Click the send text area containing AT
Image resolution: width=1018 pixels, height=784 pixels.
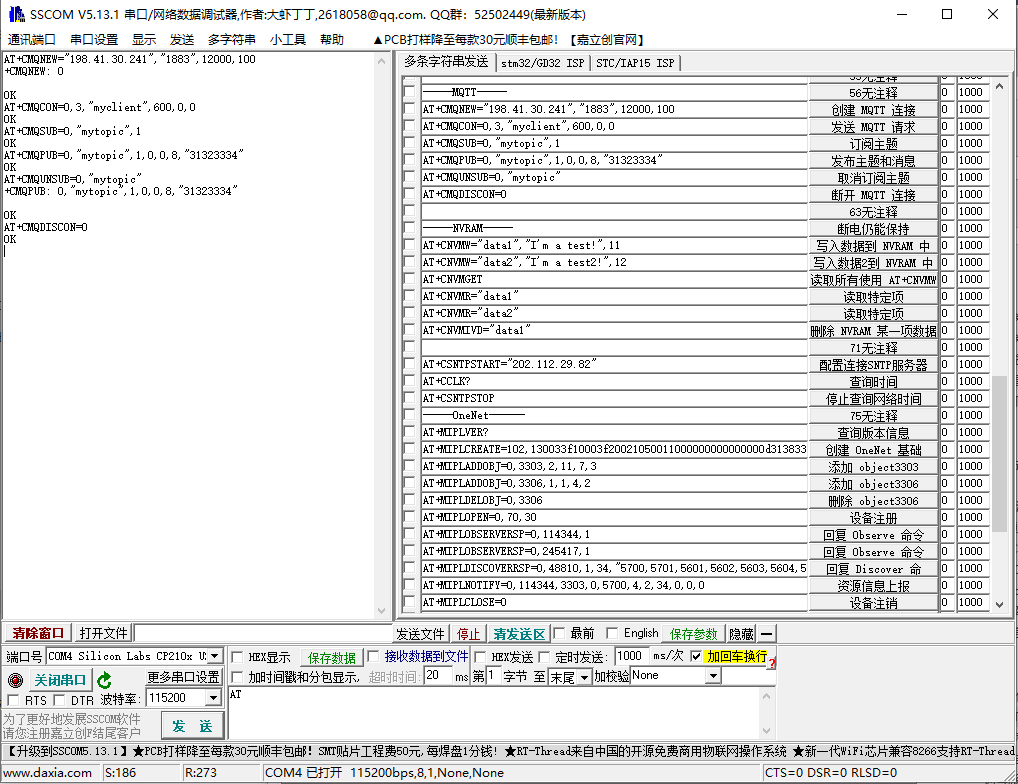pos(493,713)
